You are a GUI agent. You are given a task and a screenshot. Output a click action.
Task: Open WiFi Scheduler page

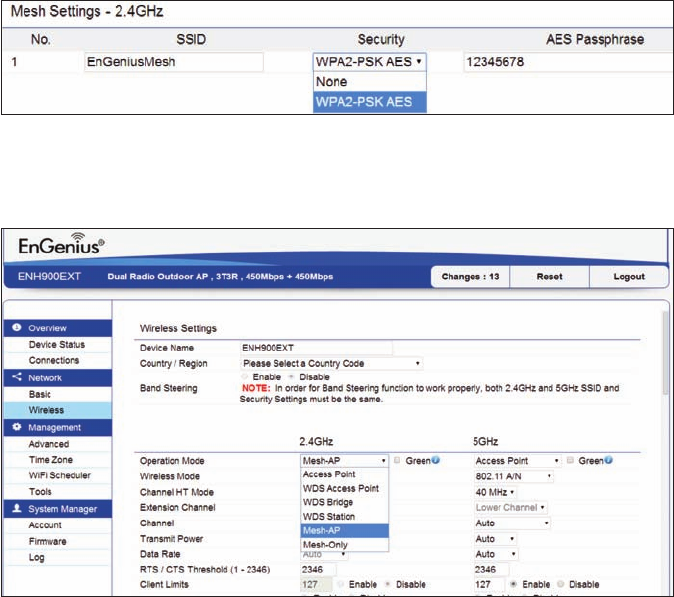point(59,475)
